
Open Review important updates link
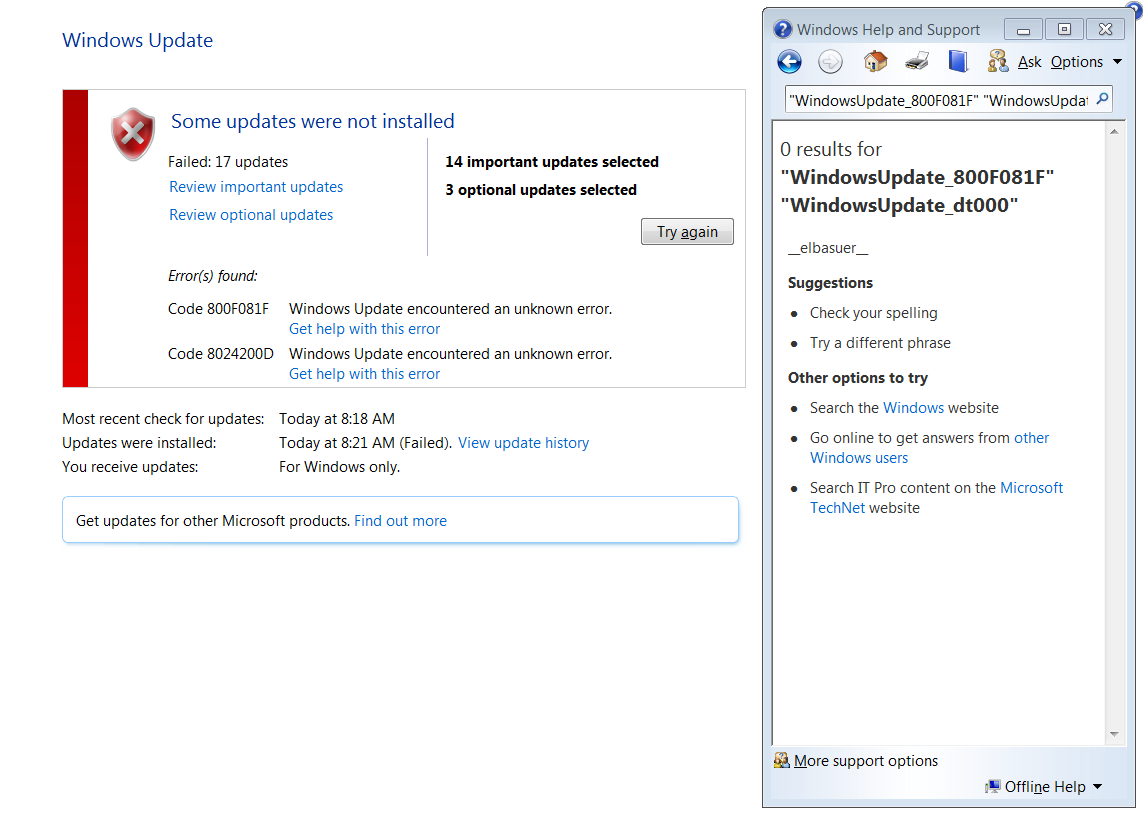click(x=256, y=187)
